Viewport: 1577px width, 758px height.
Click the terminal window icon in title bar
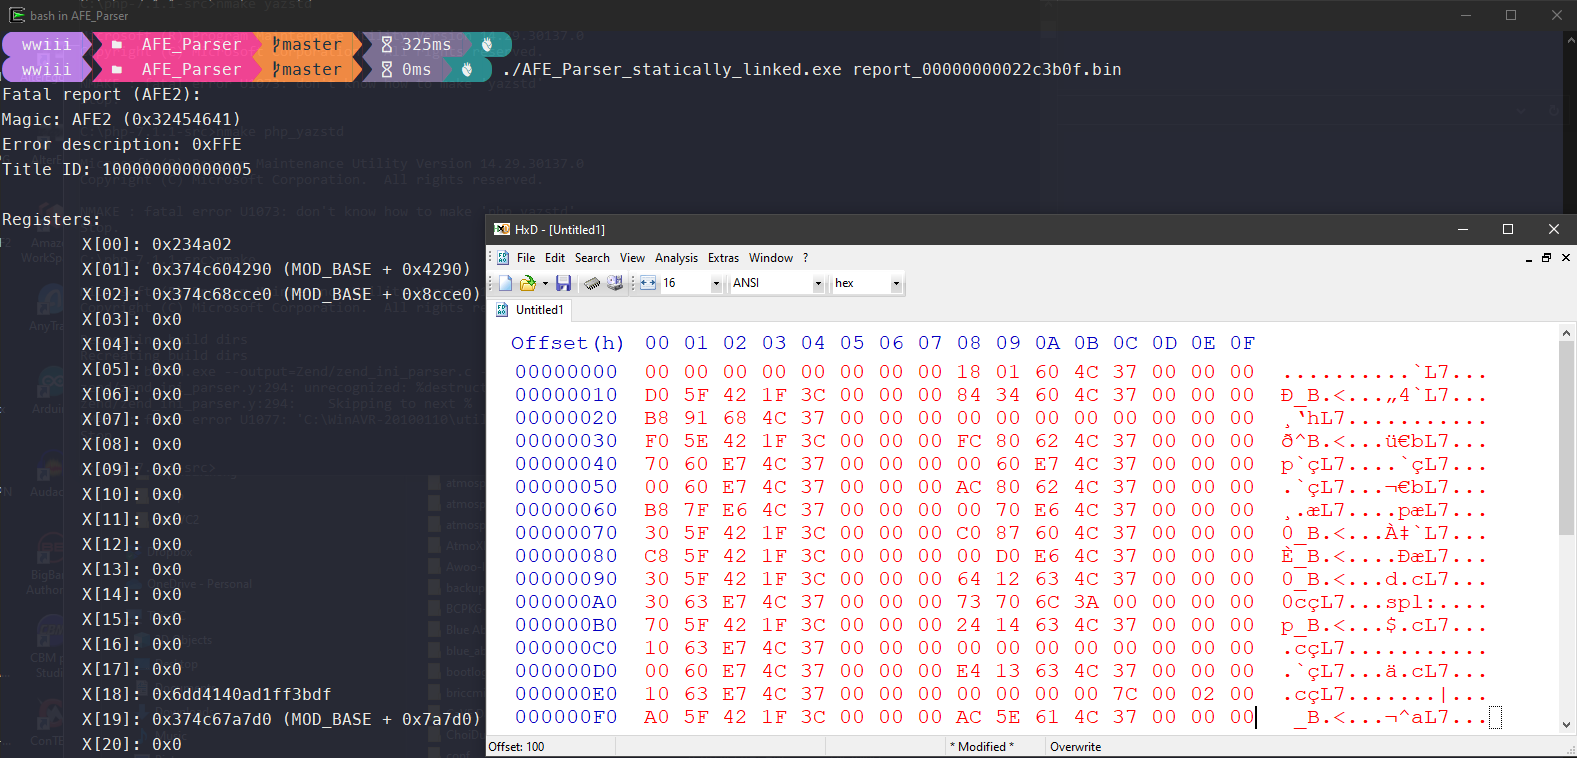tap(17, 15)
